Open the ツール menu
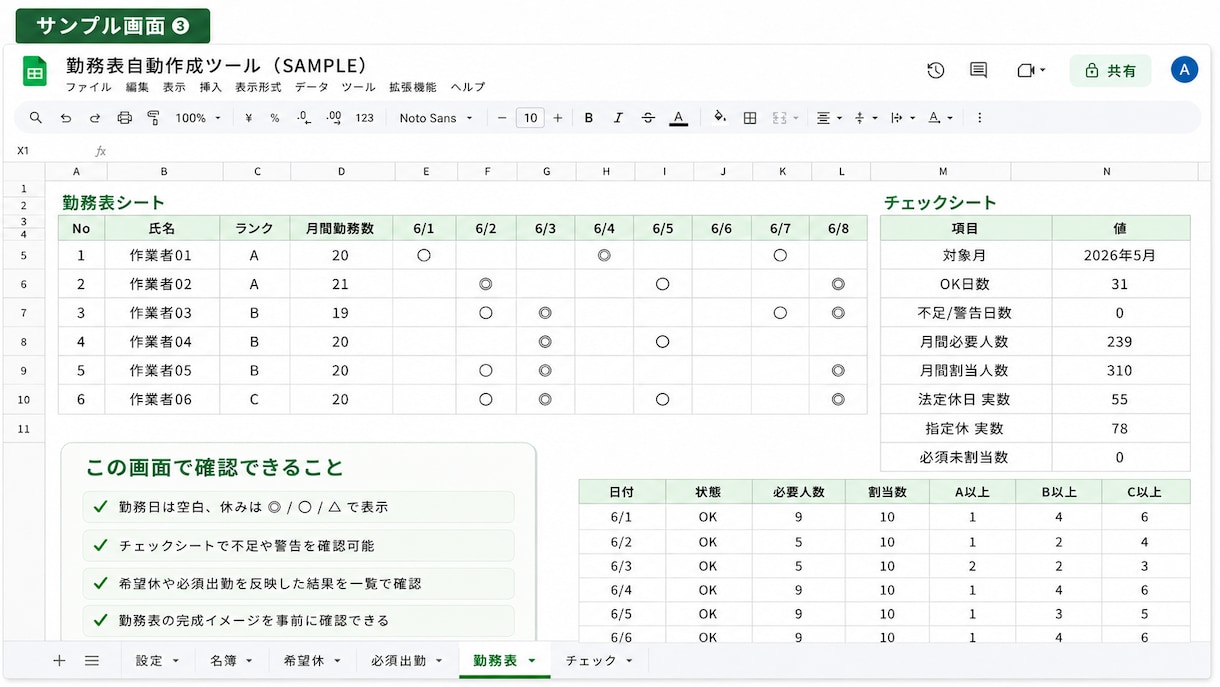Image resolution: width=1220 pixels, height=687 pixels. tap(358, 88)
